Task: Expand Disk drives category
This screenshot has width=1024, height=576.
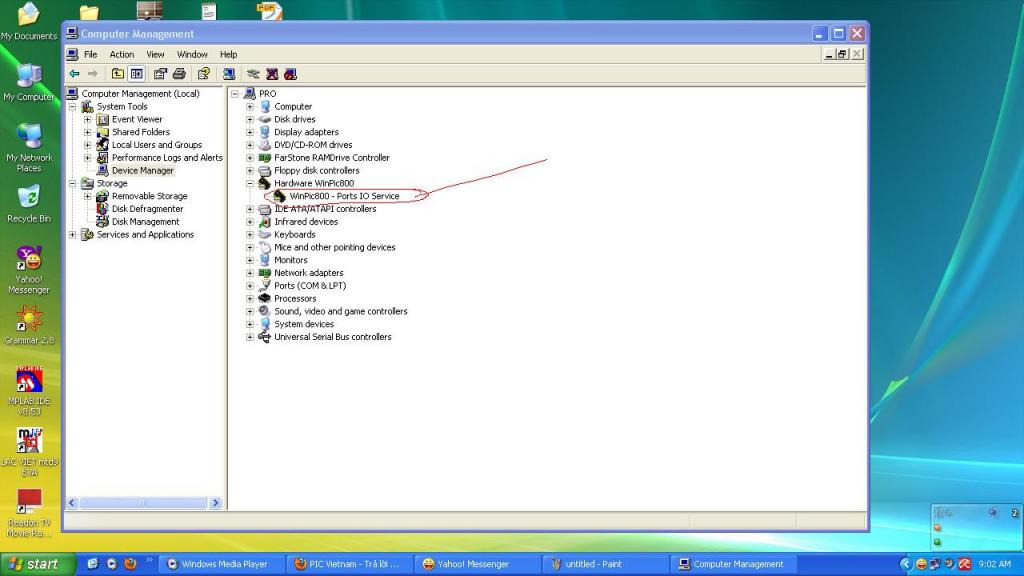Action: point(249,120)
